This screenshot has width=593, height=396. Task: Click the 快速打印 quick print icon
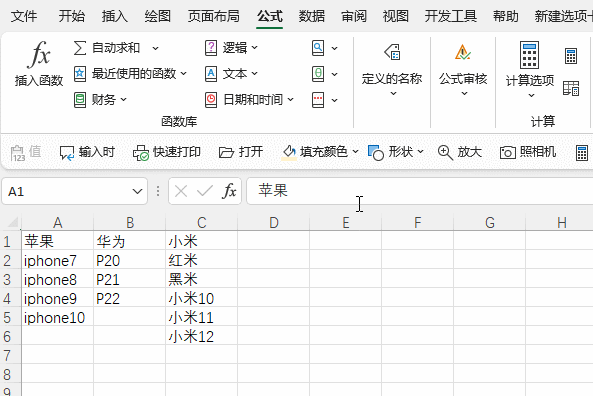coord(141,153)
